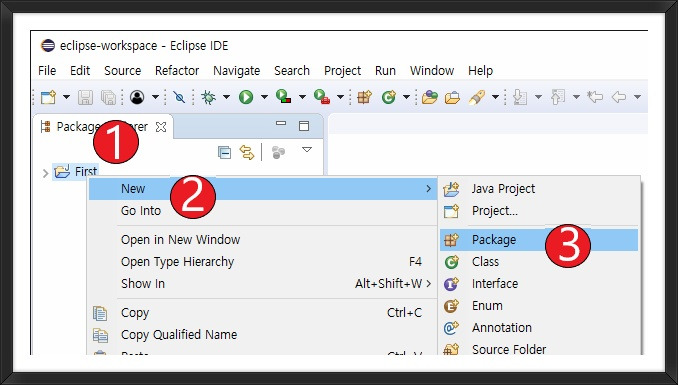Click the New Java Class toolbar icon

click(389, 97)
